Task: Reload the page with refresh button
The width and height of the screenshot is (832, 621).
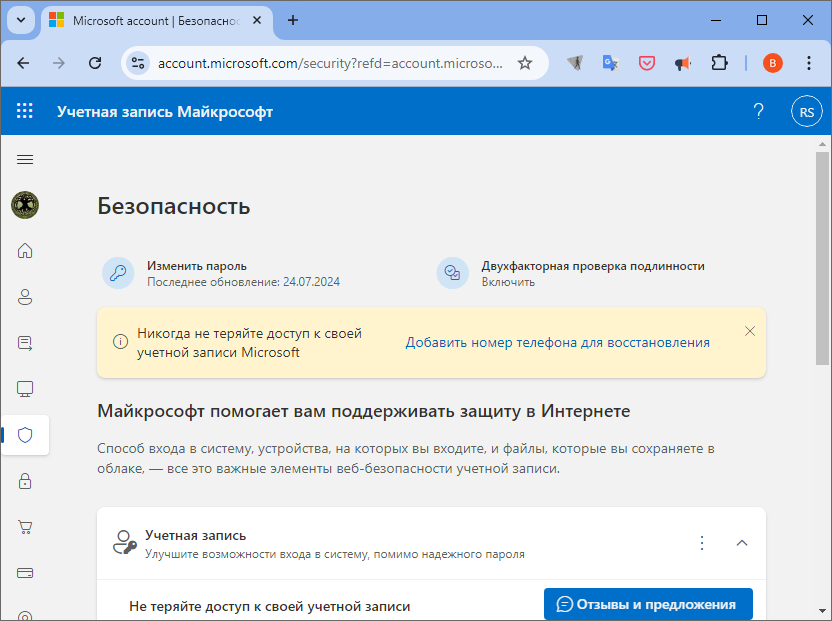Action: [x=95, y=63]
